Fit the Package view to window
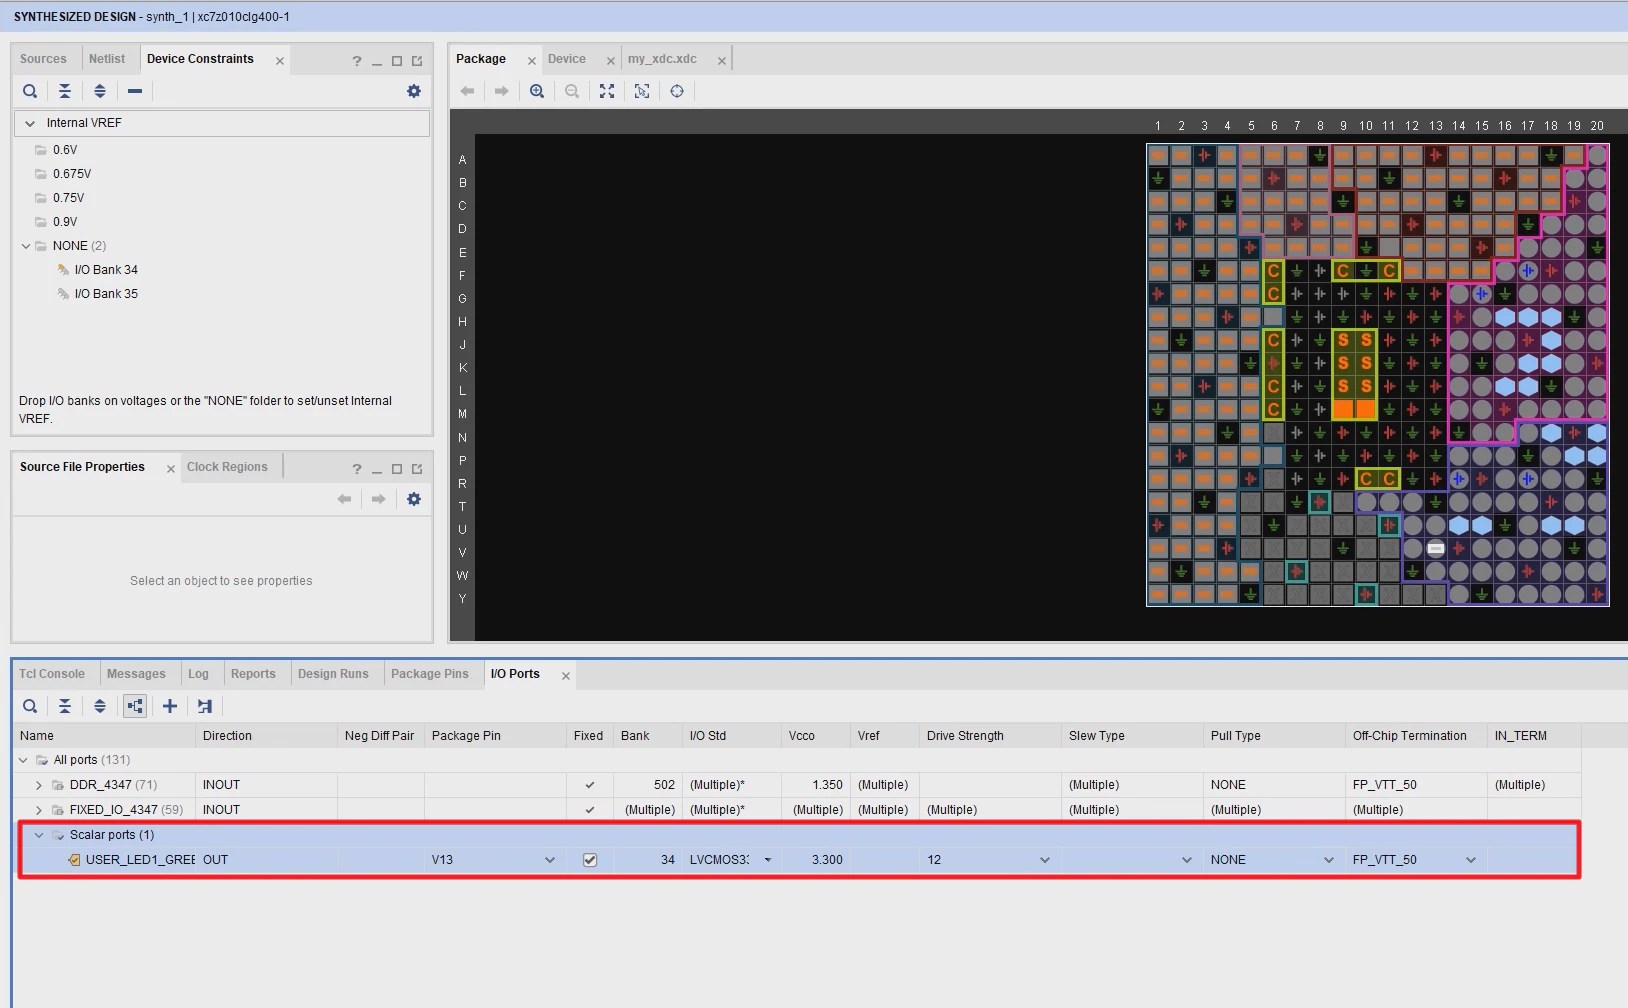 tap(607, 91)
